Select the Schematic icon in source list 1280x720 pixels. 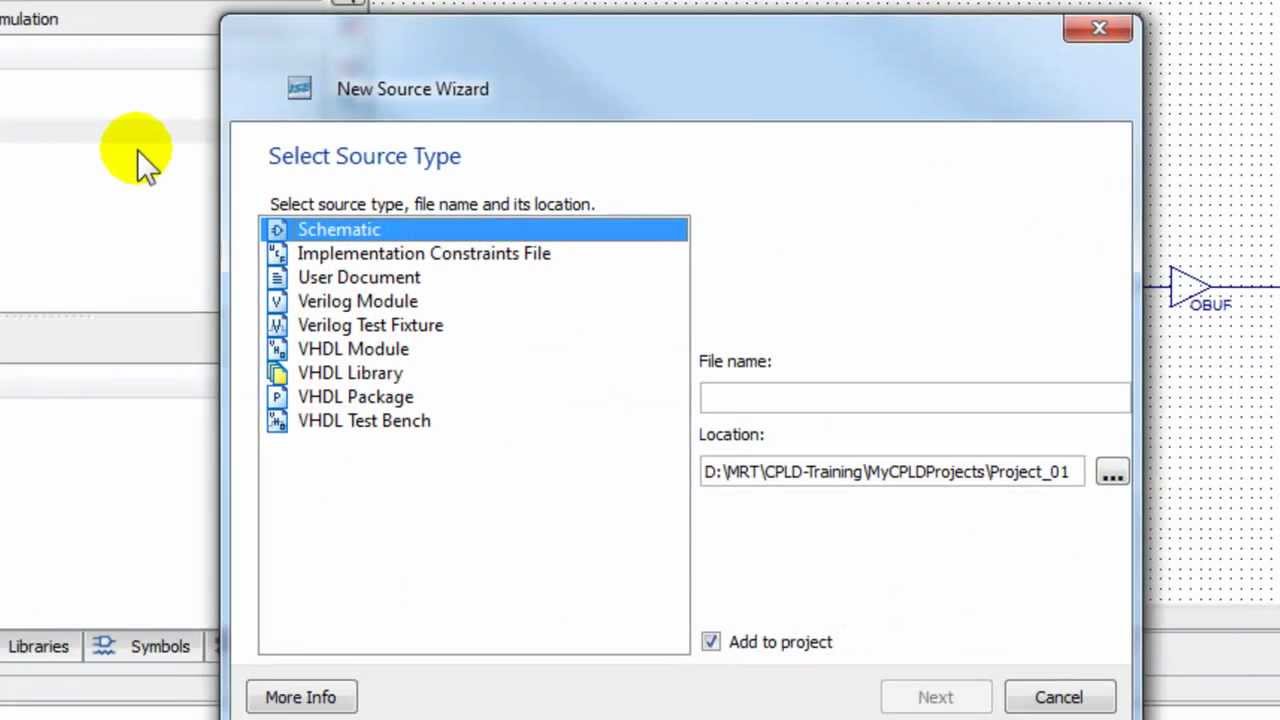pyautogui.click(x=278, y=230)
